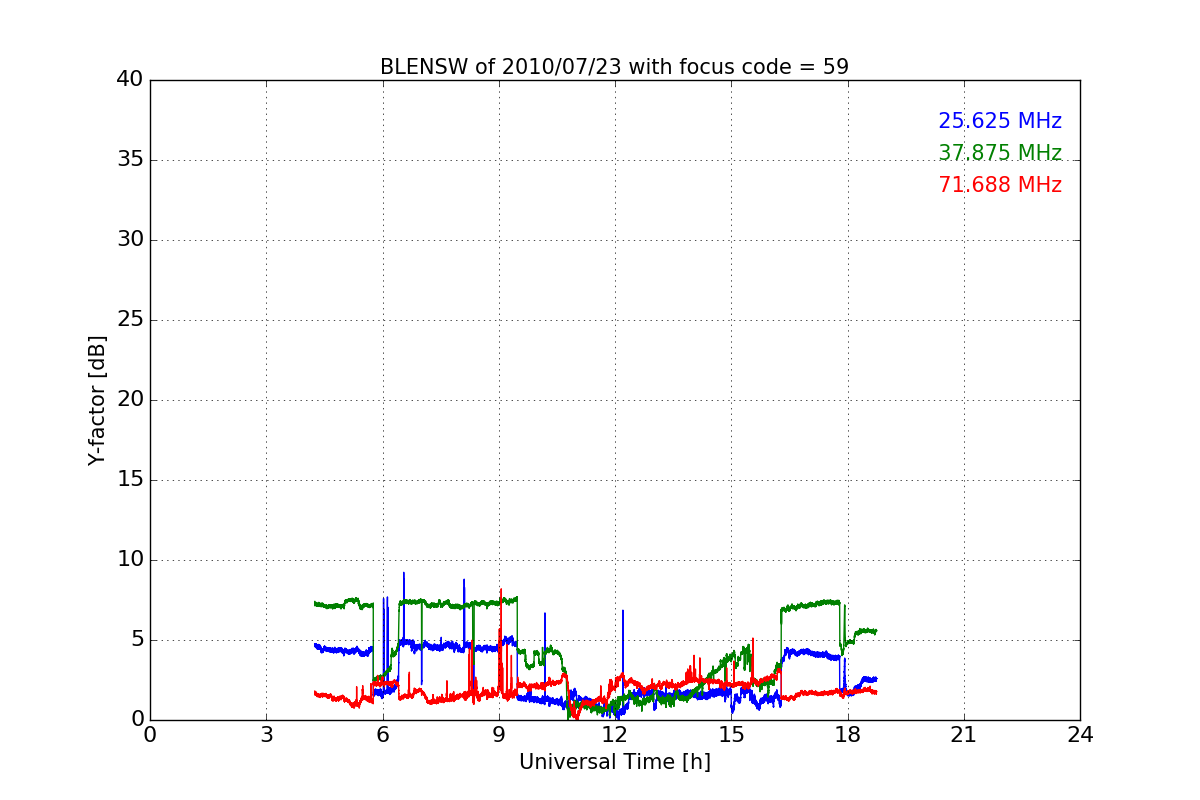Click the y-axis tick label 10
Viewport: 1200px width, 800px height.
130,560
